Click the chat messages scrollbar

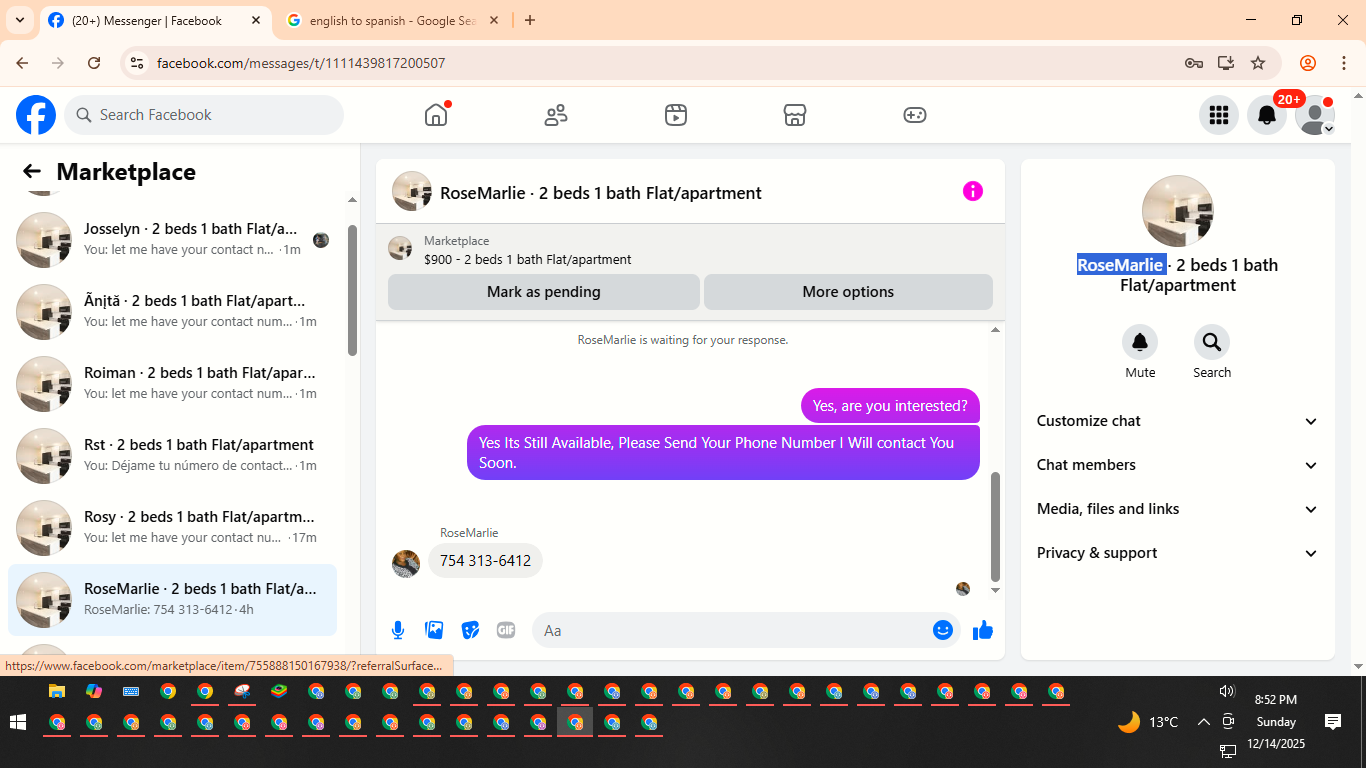[x=995, y=527]
